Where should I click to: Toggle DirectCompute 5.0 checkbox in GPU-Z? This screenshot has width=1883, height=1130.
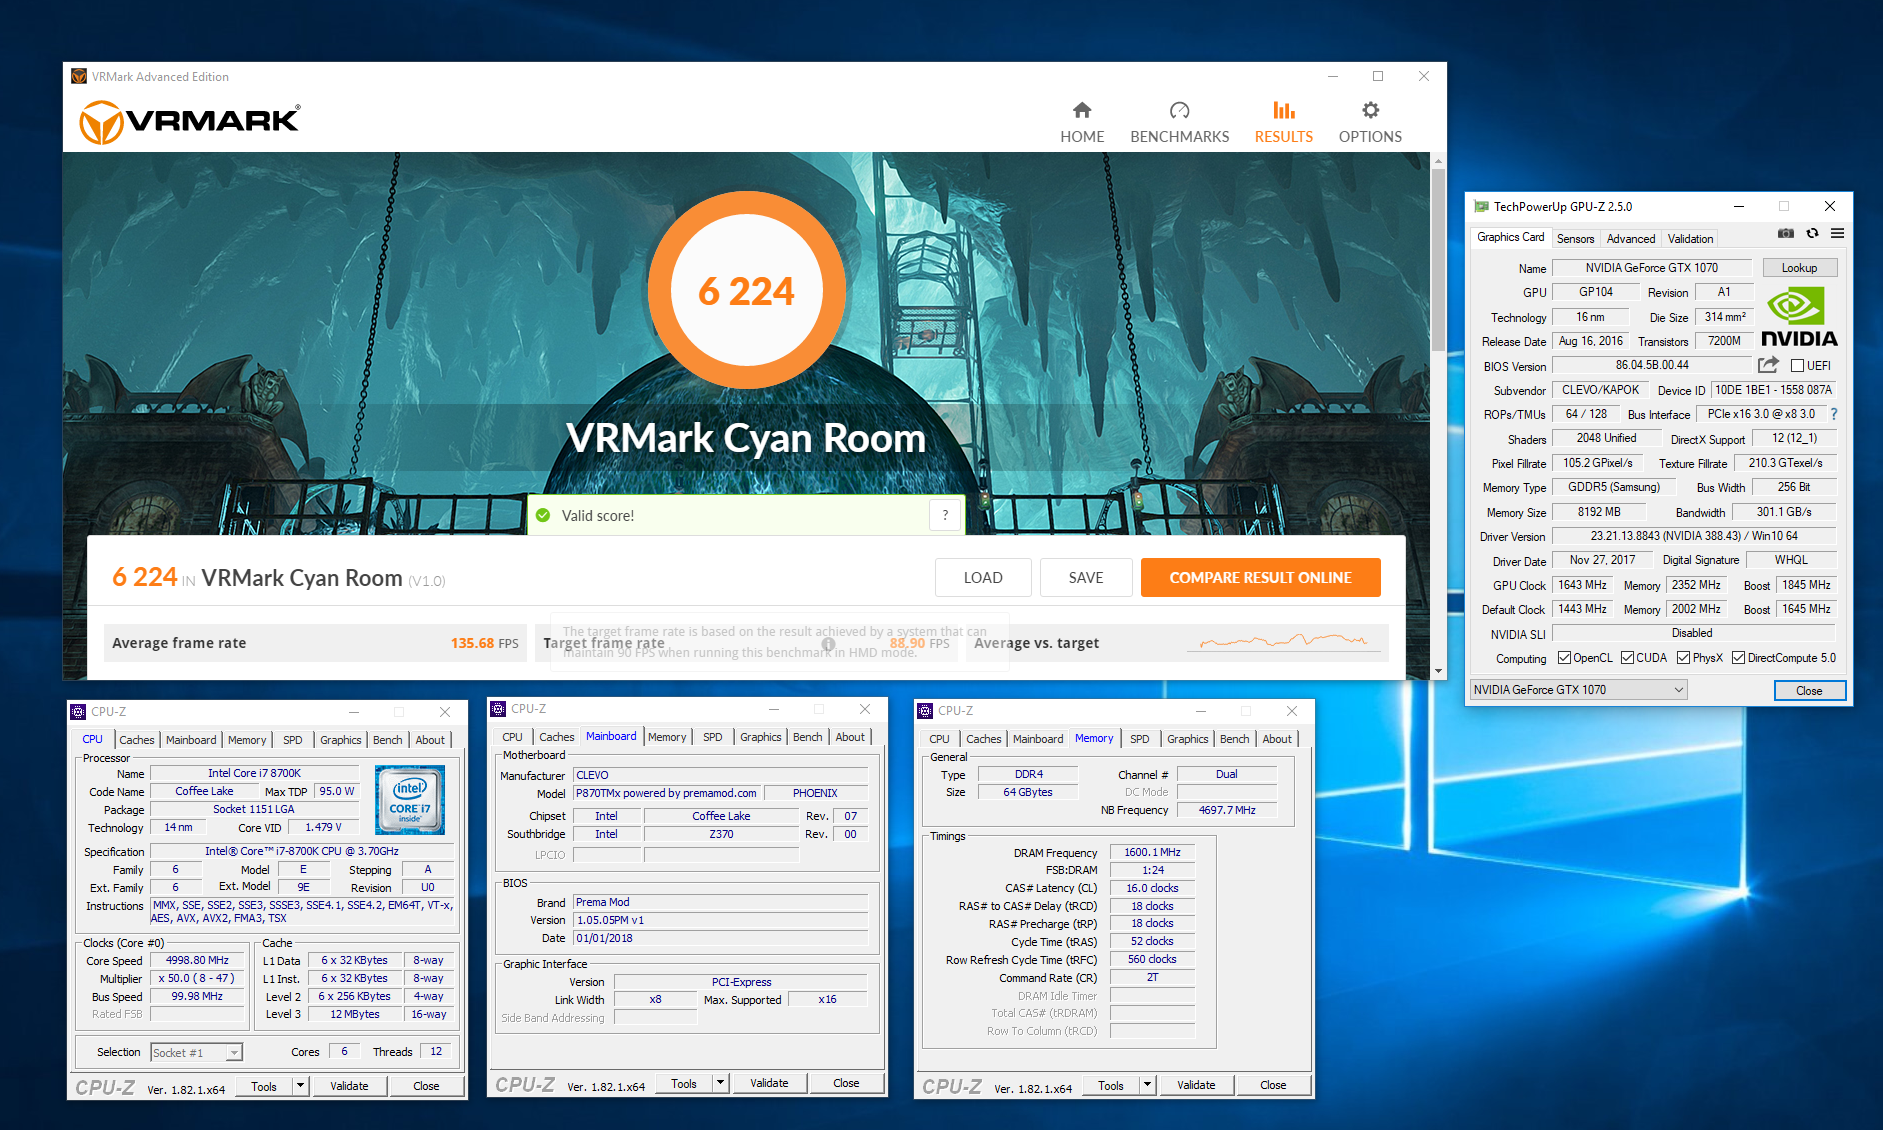click(1738, 658)
